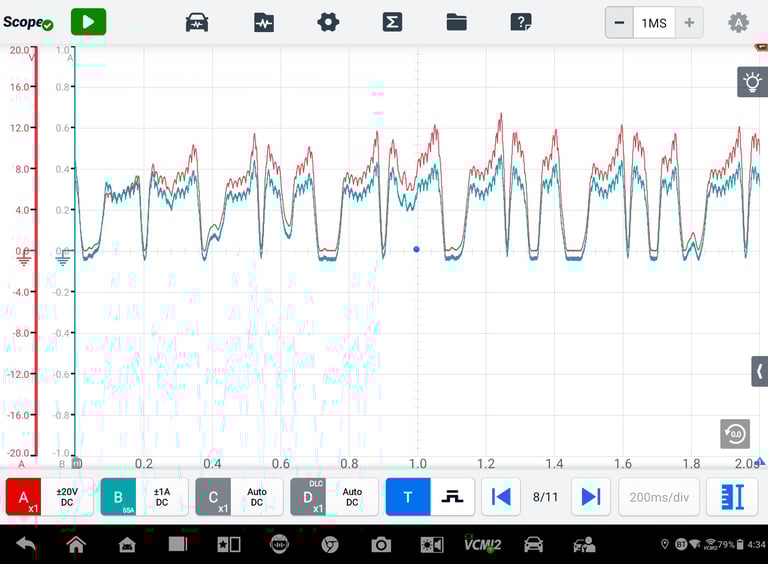Select channel A ground level marker

pos(24,257)
